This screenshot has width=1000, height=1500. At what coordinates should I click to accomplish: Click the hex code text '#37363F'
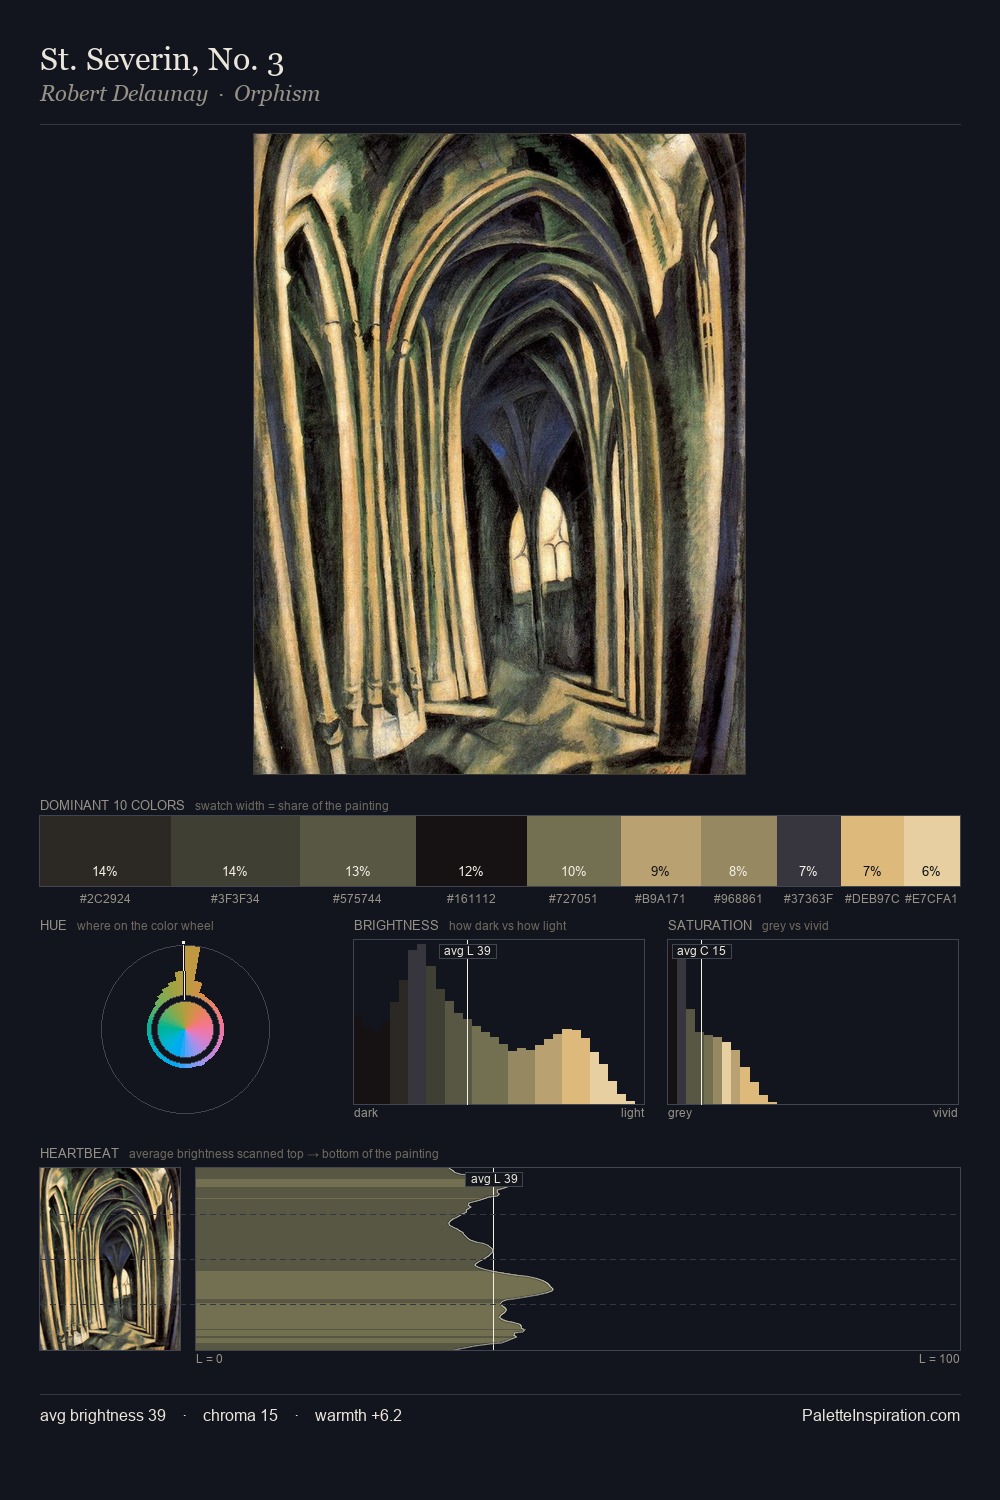tap(808, 899)
